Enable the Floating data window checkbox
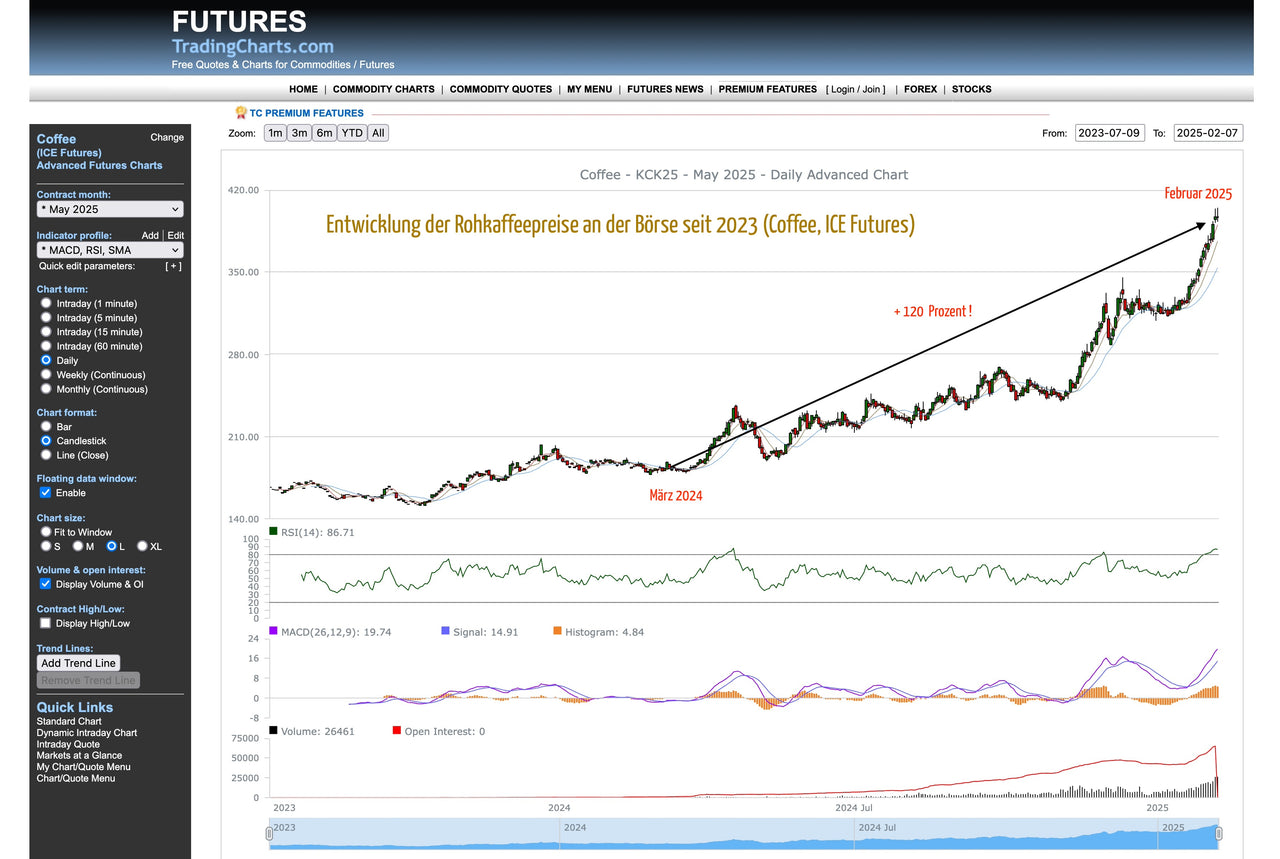This screenshot has width=1280, height=859. (x=45, y=493)
